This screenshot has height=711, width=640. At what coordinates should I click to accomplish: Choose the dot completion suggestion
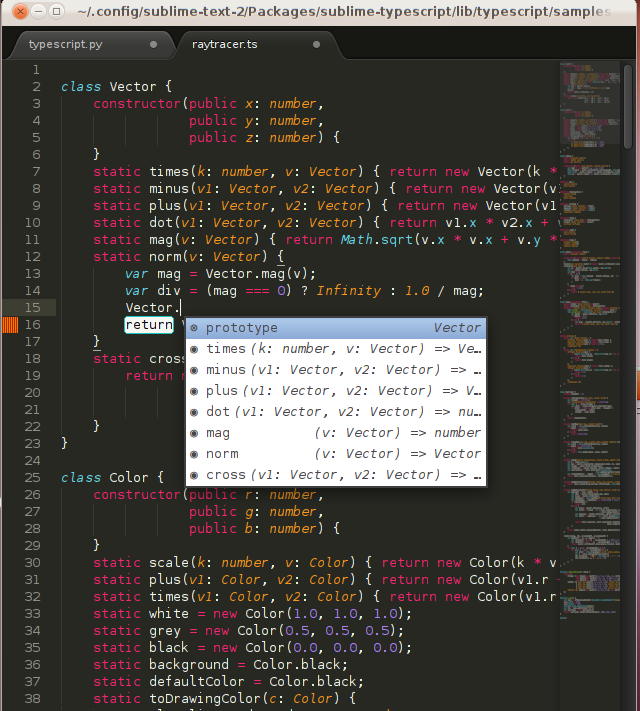[x=336, y=412]
